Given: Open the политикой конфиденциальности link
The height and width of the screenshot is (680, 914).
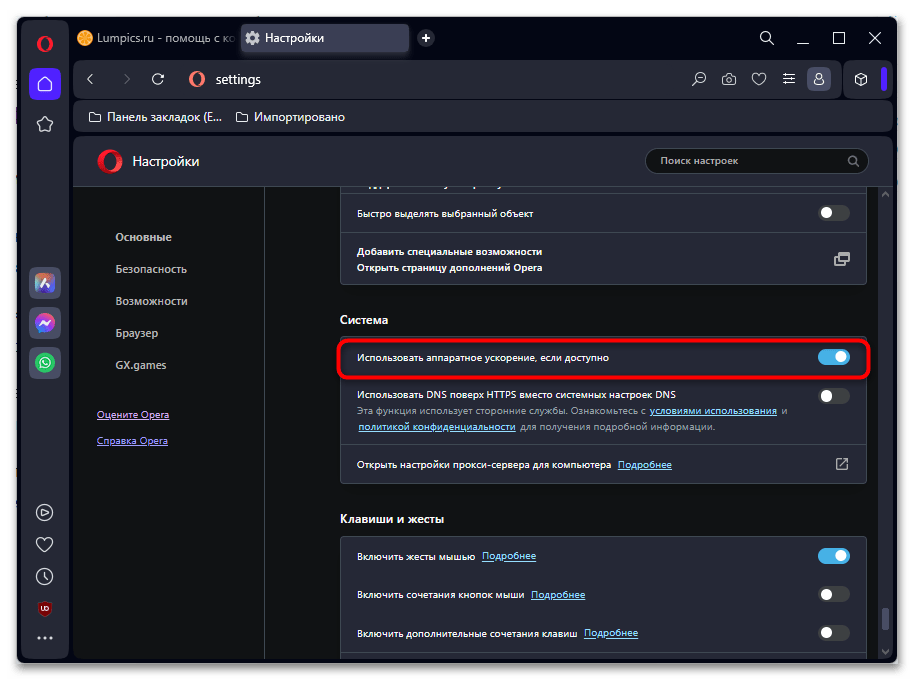Looking at the screenshot, I should point(437,427).
